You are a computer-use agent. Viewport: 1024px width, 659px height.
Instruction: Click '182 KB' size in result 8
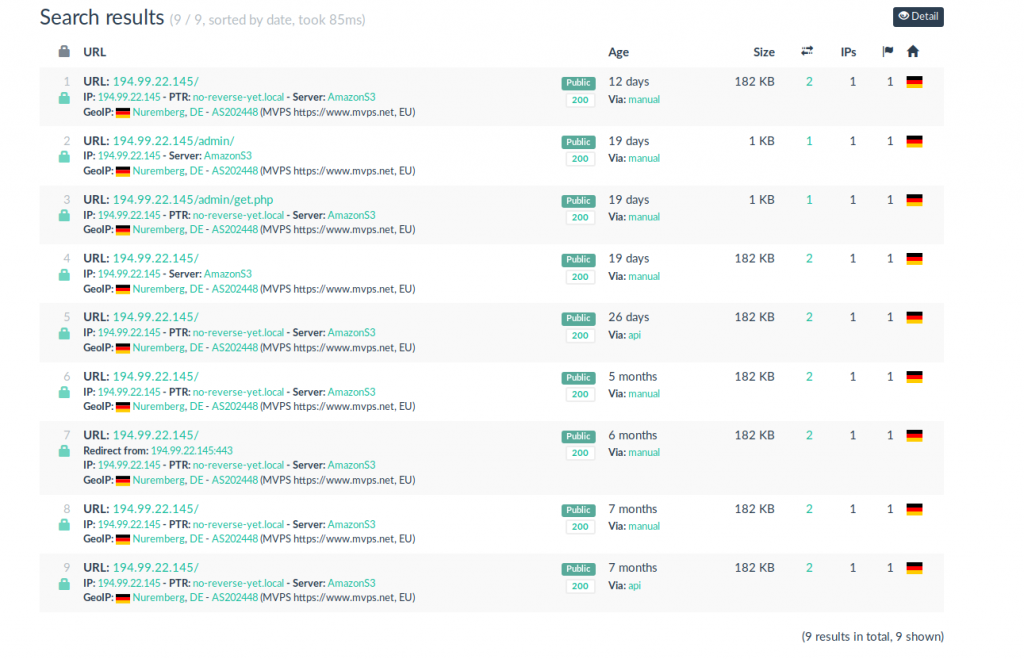pos(754,509)
